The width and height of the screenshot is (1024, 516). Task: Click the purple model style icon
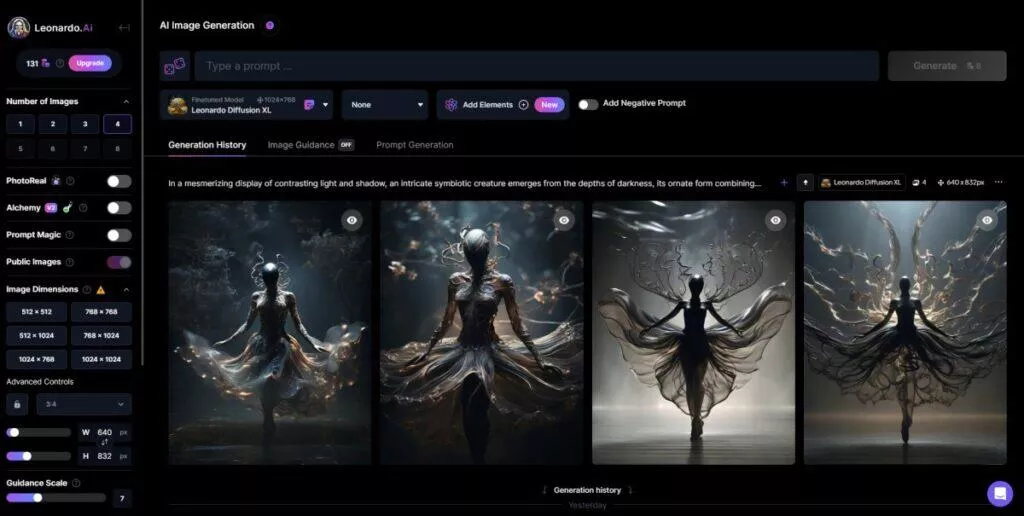point(310,105)
